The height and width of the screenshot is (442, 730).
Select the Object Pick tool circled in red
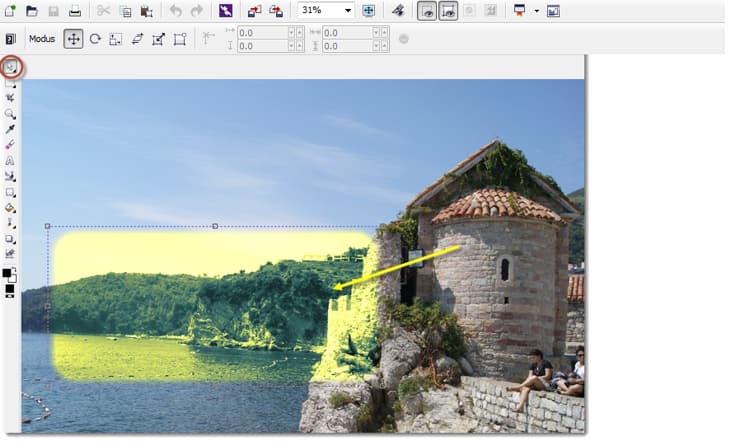click(11, 68)
